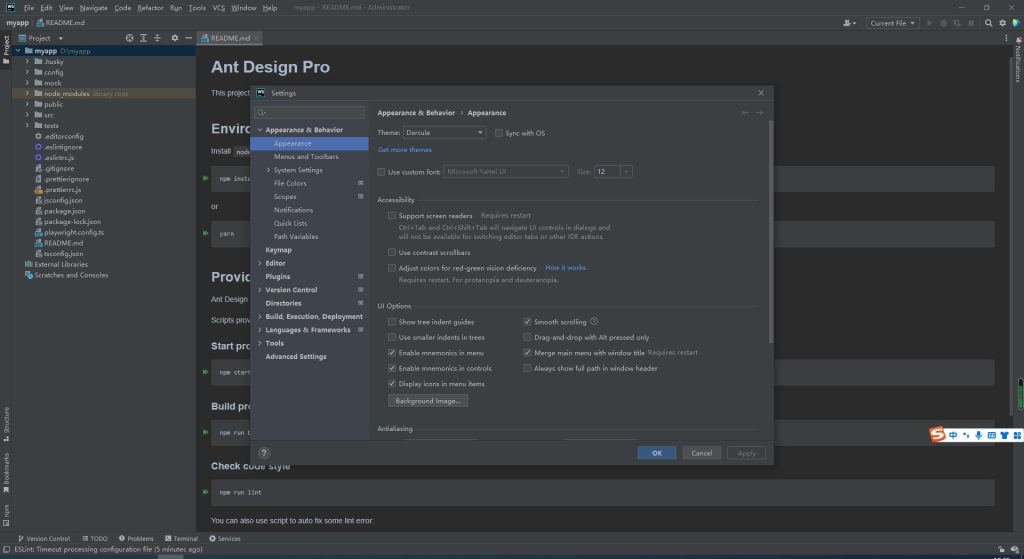Expand the node_modules folder
The width and height of the screenshot is (1024, 559).
pos(27,93)
